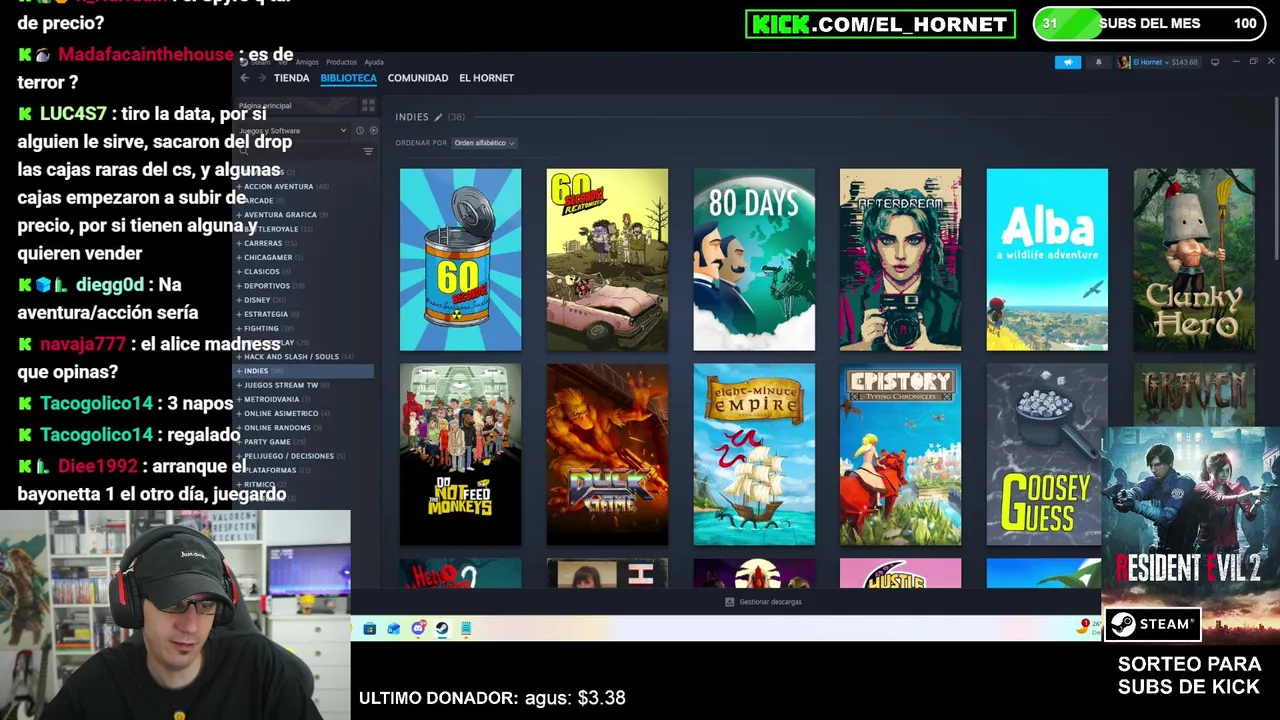The image size is (1280, 720).
Task: Open the TIENDA tab
Action: pyautogui.click(x=292, y=78)
